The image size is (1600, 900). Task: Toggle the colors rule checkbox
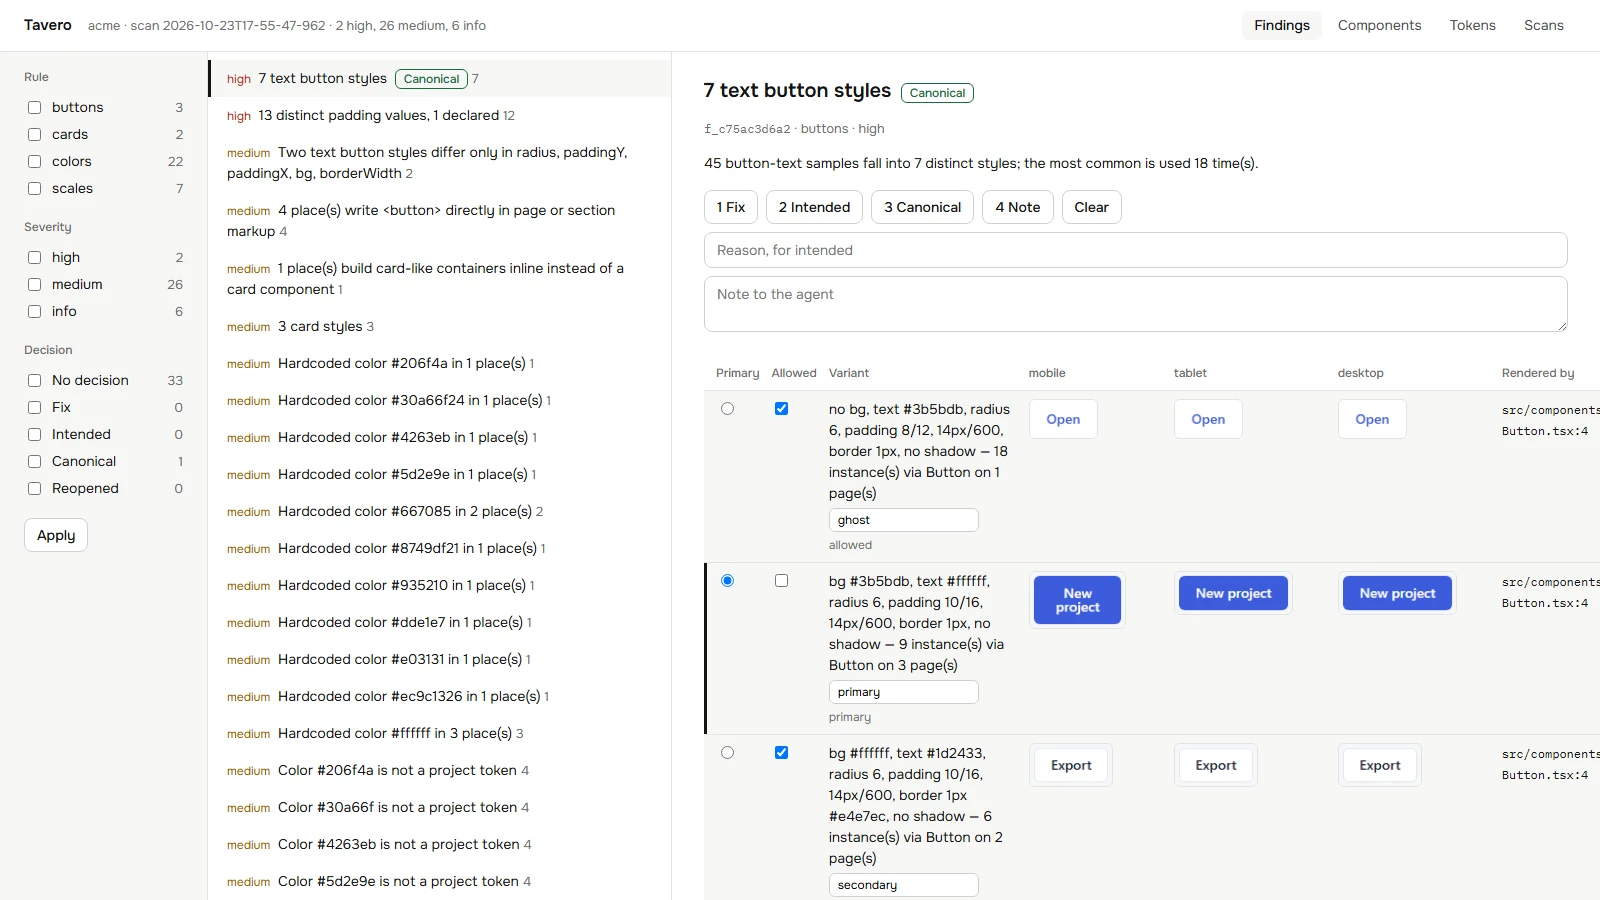[x=34, y=161]
